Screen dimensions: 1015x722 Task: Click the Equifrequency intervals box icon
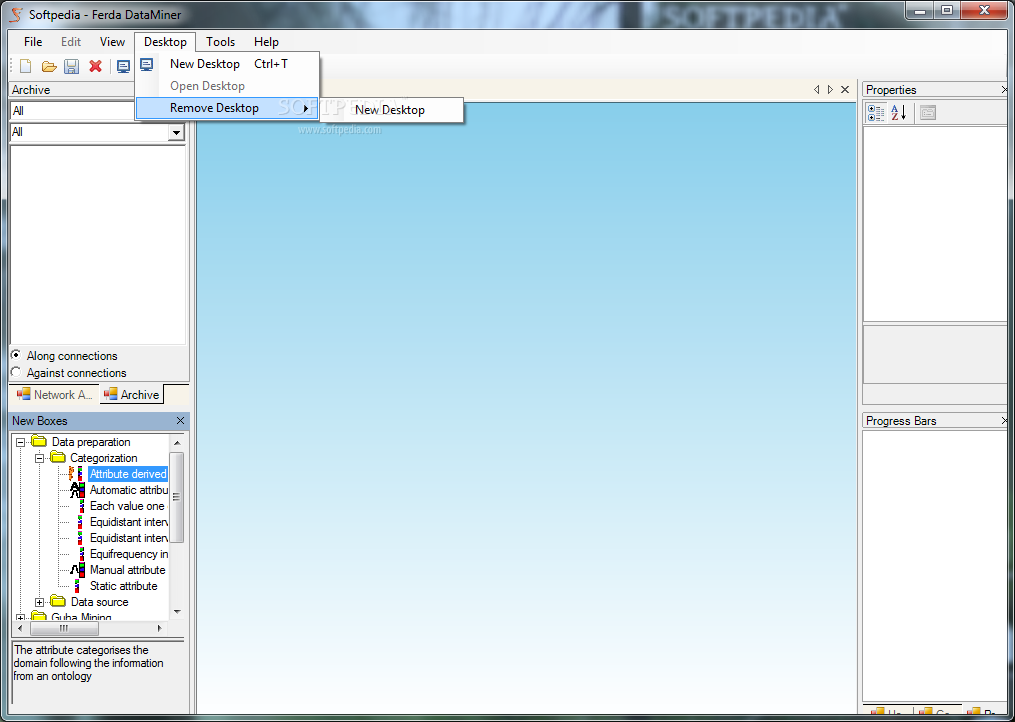(82, 554)
